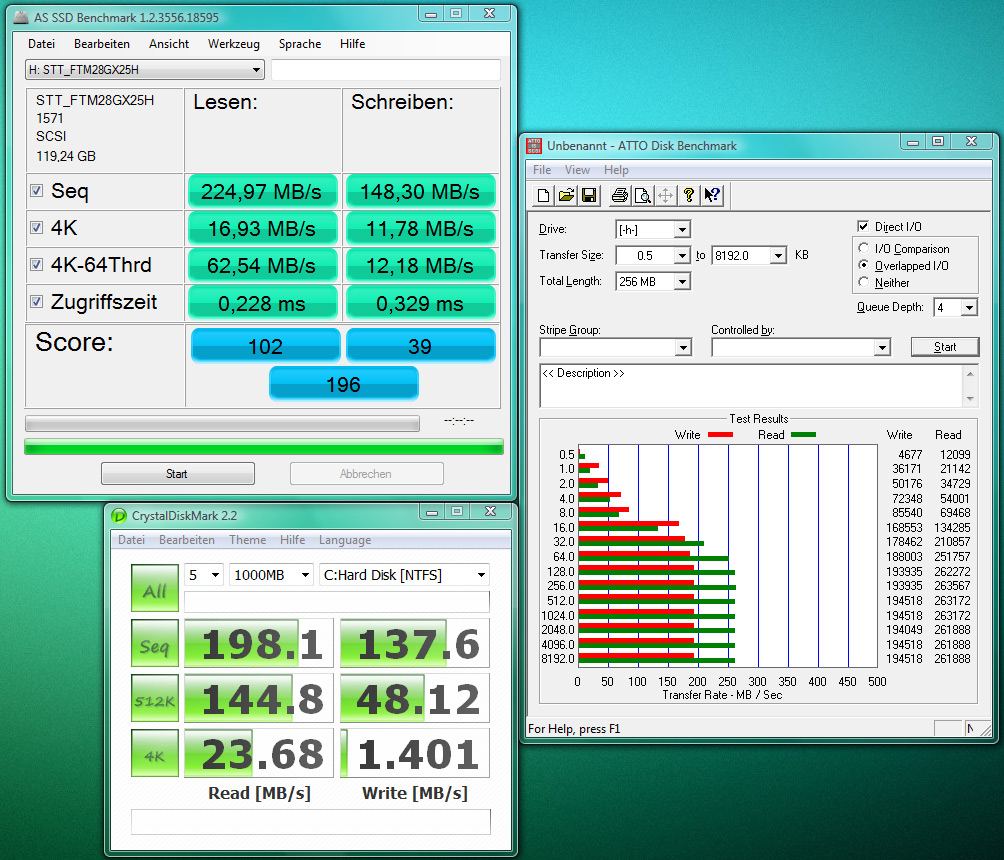
Task: Open the Ansicht menu
Action: point(169,44)
